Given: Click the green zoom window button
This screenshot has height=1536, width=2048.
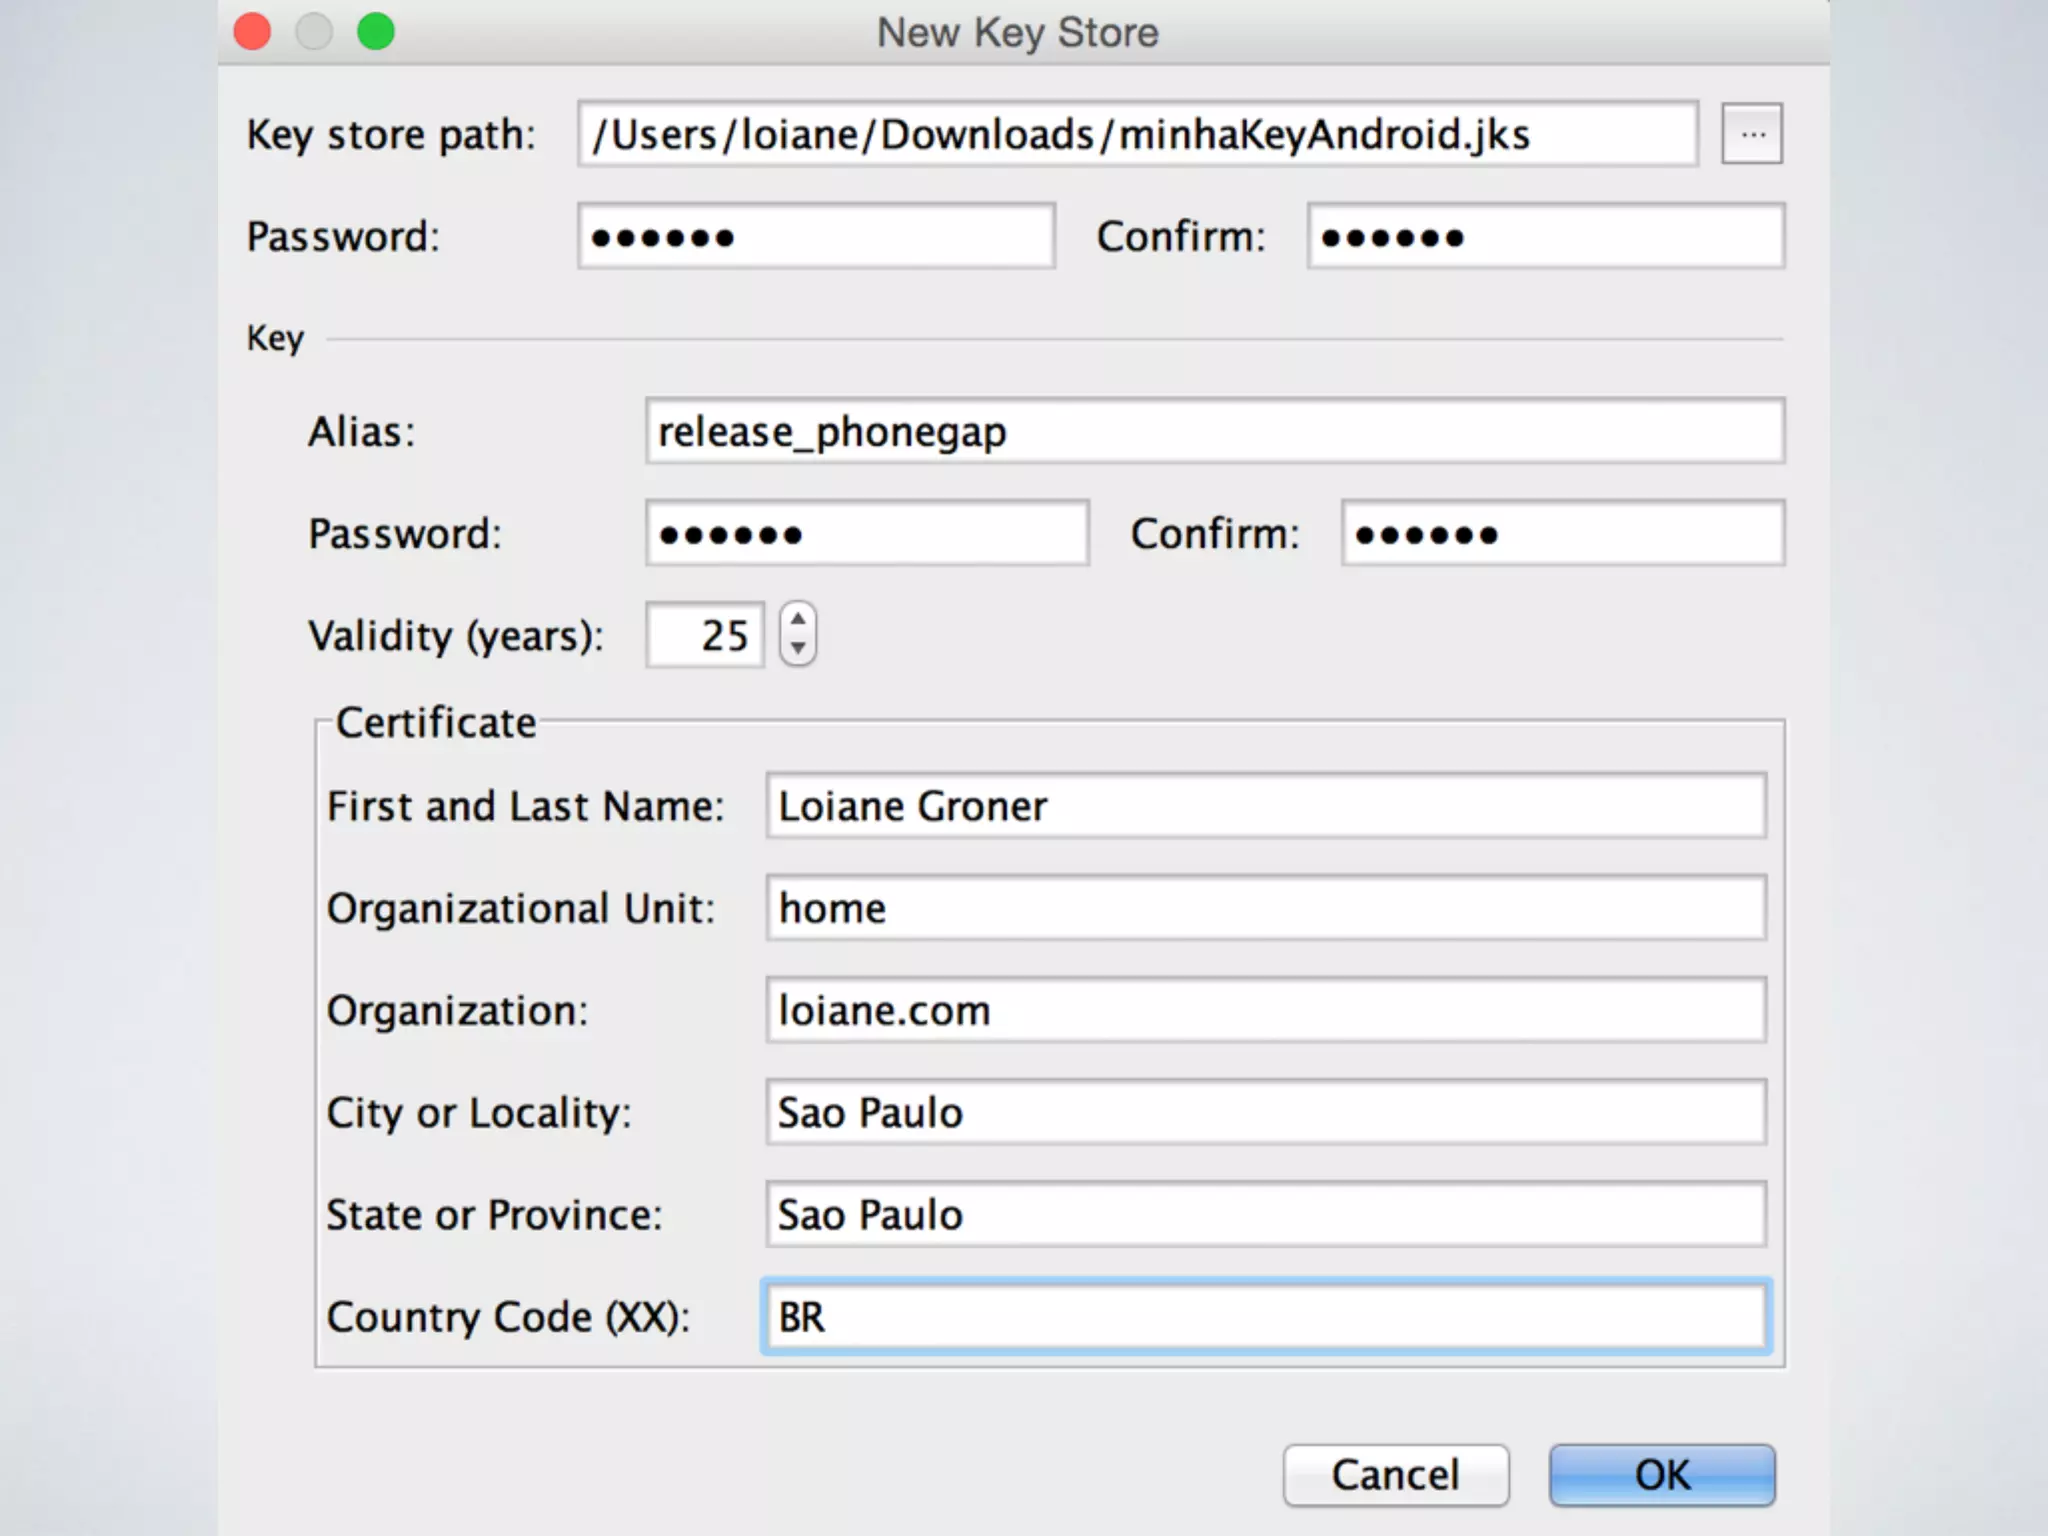Looking at the screenshot, I should tap(376, 32).
